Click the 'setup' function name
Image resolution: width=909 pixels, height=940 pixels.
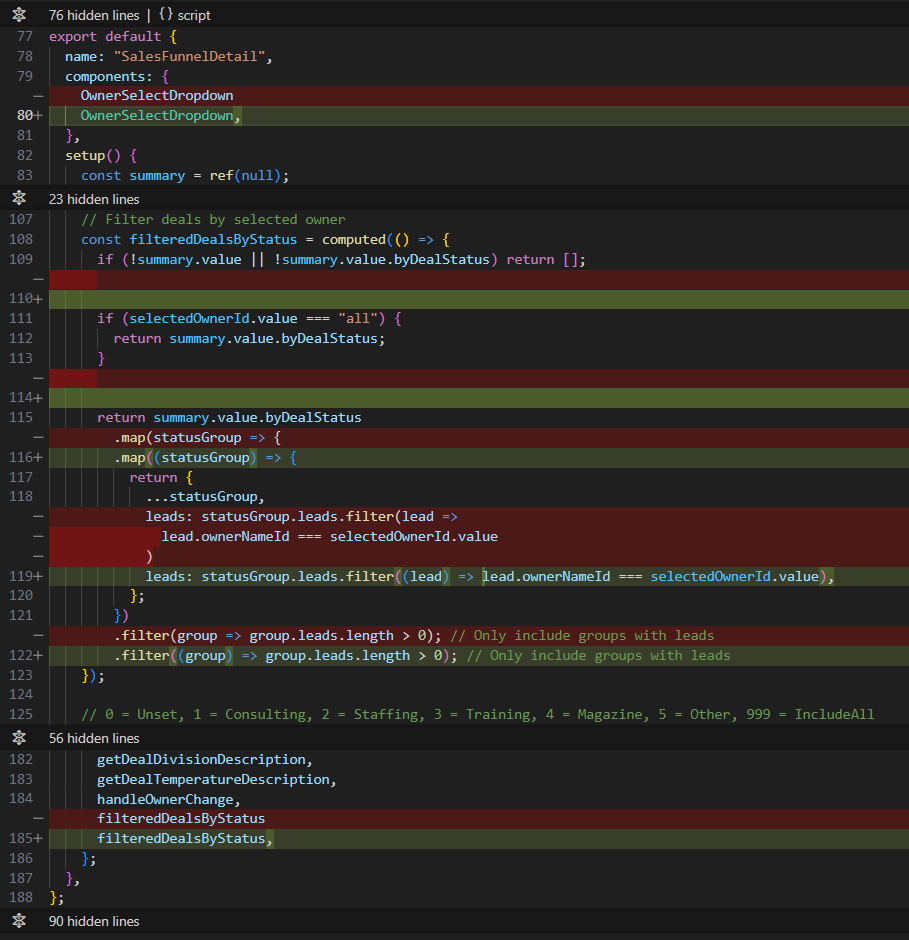tap(85, 155)
